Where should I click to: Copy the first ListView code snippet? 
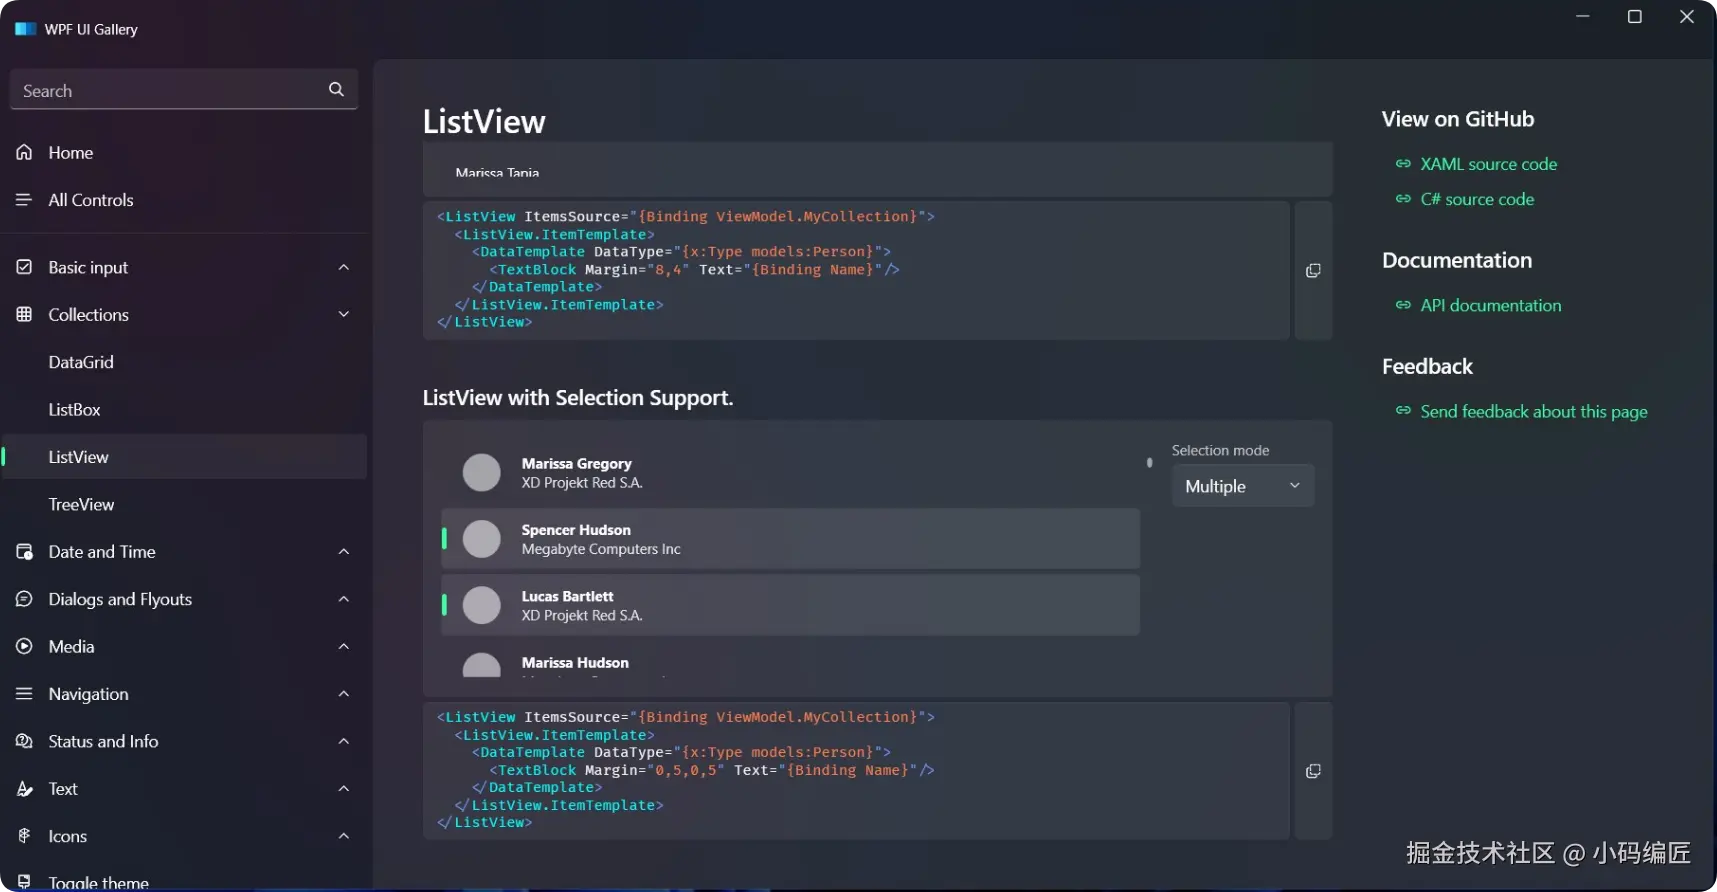point(1313,271)
